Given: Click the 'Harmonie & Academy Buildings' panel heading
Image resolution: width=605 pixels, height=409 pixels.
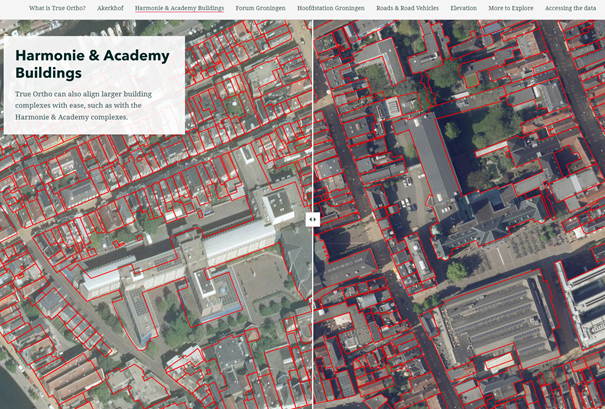Looking at the screenshot, I should [x=92, y=64].
